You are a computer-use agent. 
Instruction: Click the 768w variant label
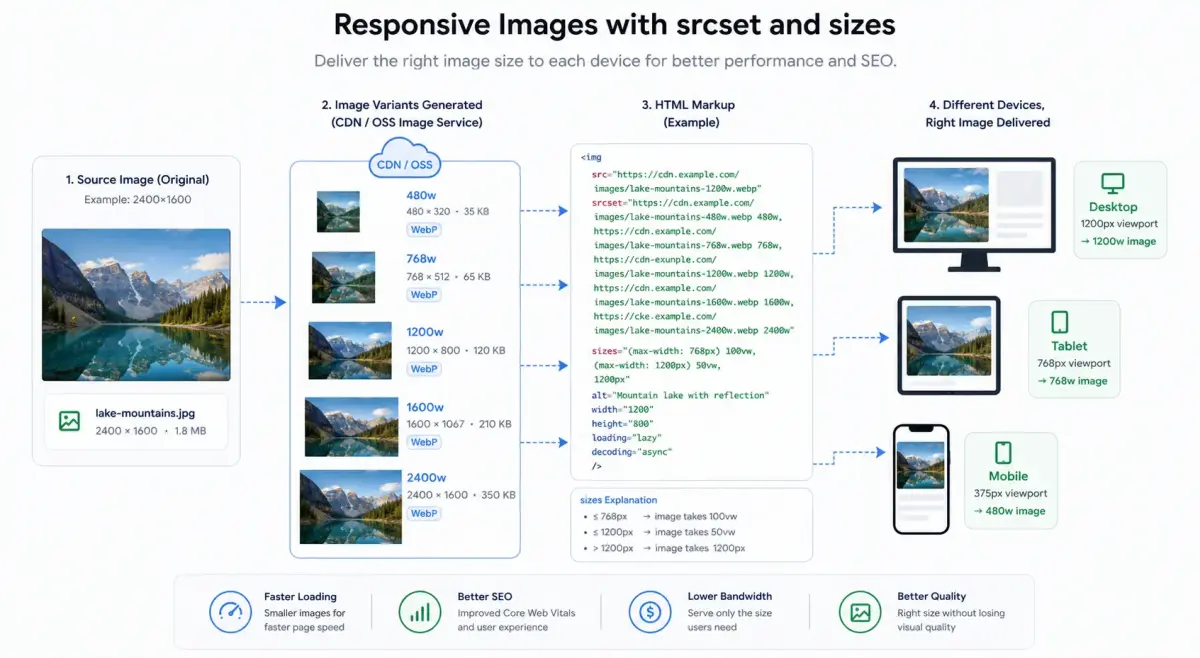(422, 259)
